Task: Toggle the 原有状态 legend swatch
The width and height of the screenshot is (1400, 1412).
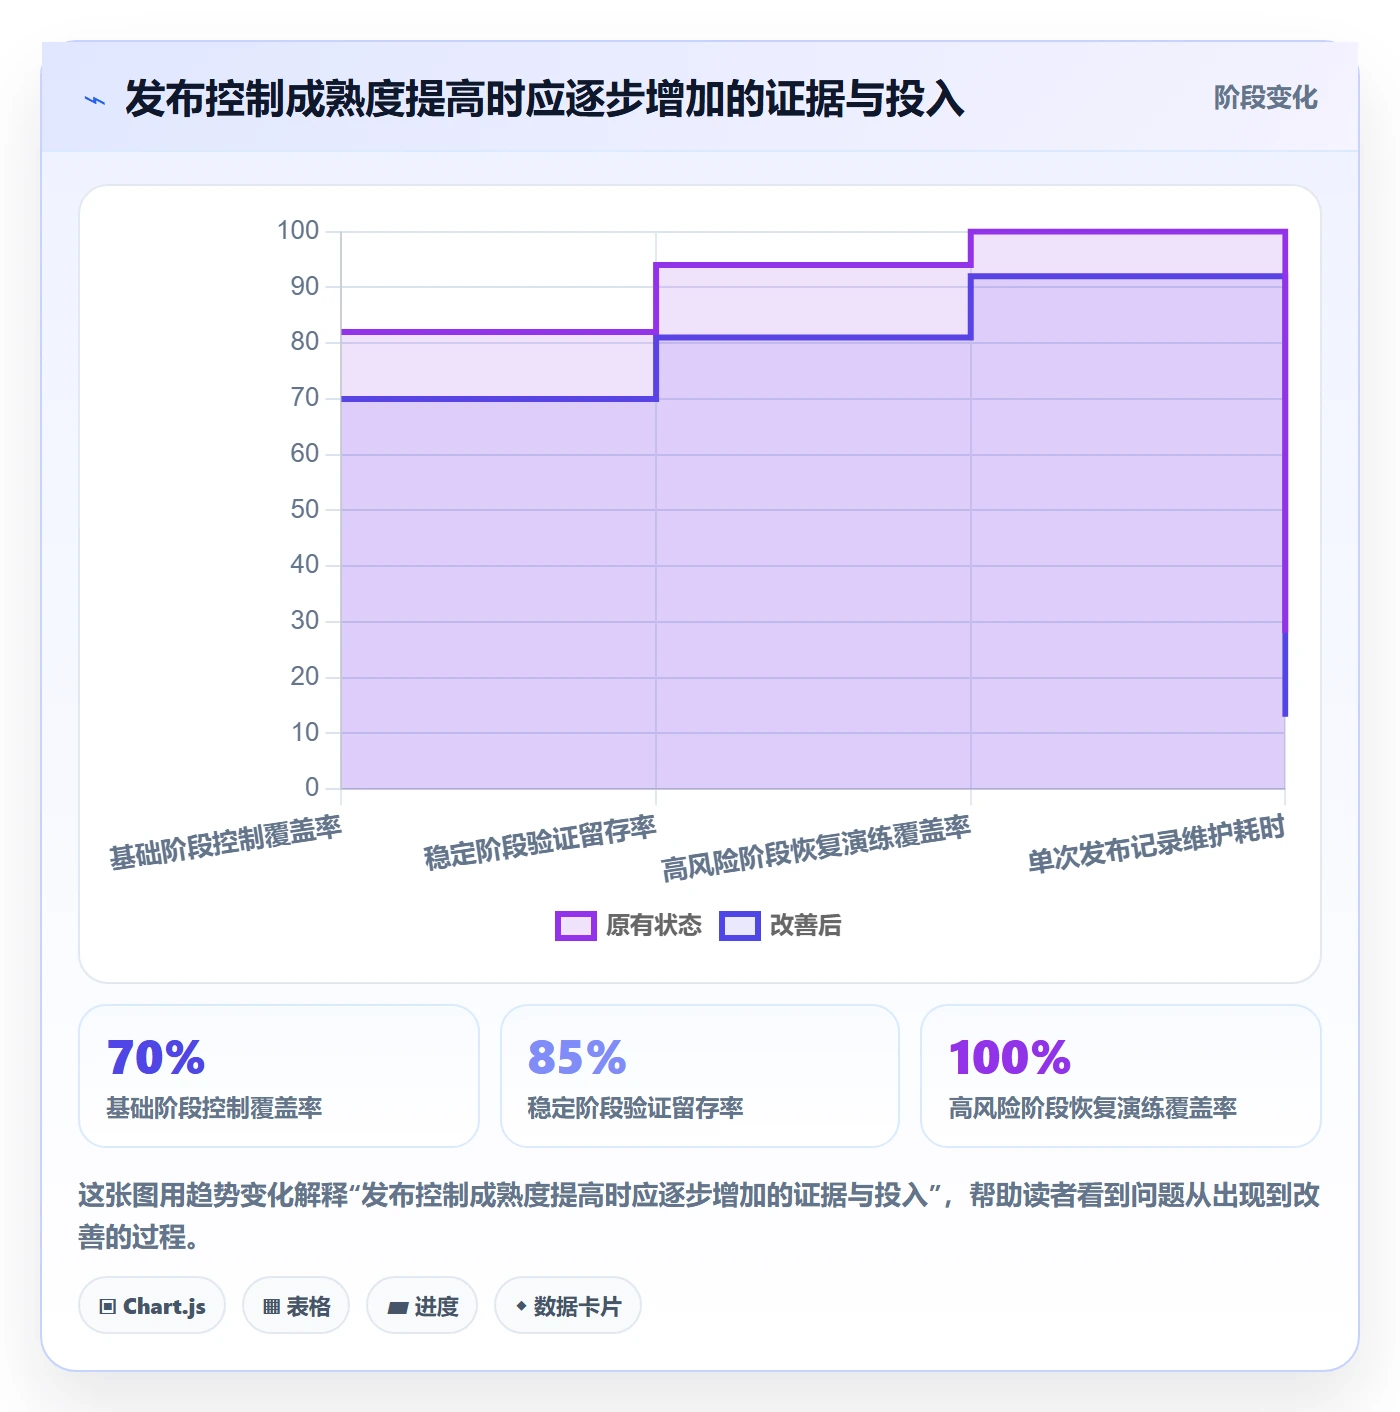Action: [x=575, y=926]
